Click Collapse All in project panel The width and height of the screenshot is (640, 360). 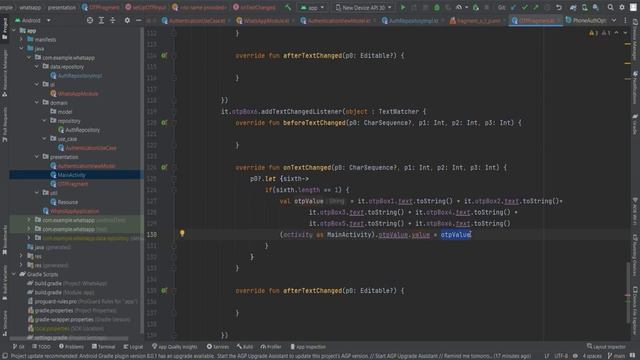pyautogui.click(x=113, y=20)
